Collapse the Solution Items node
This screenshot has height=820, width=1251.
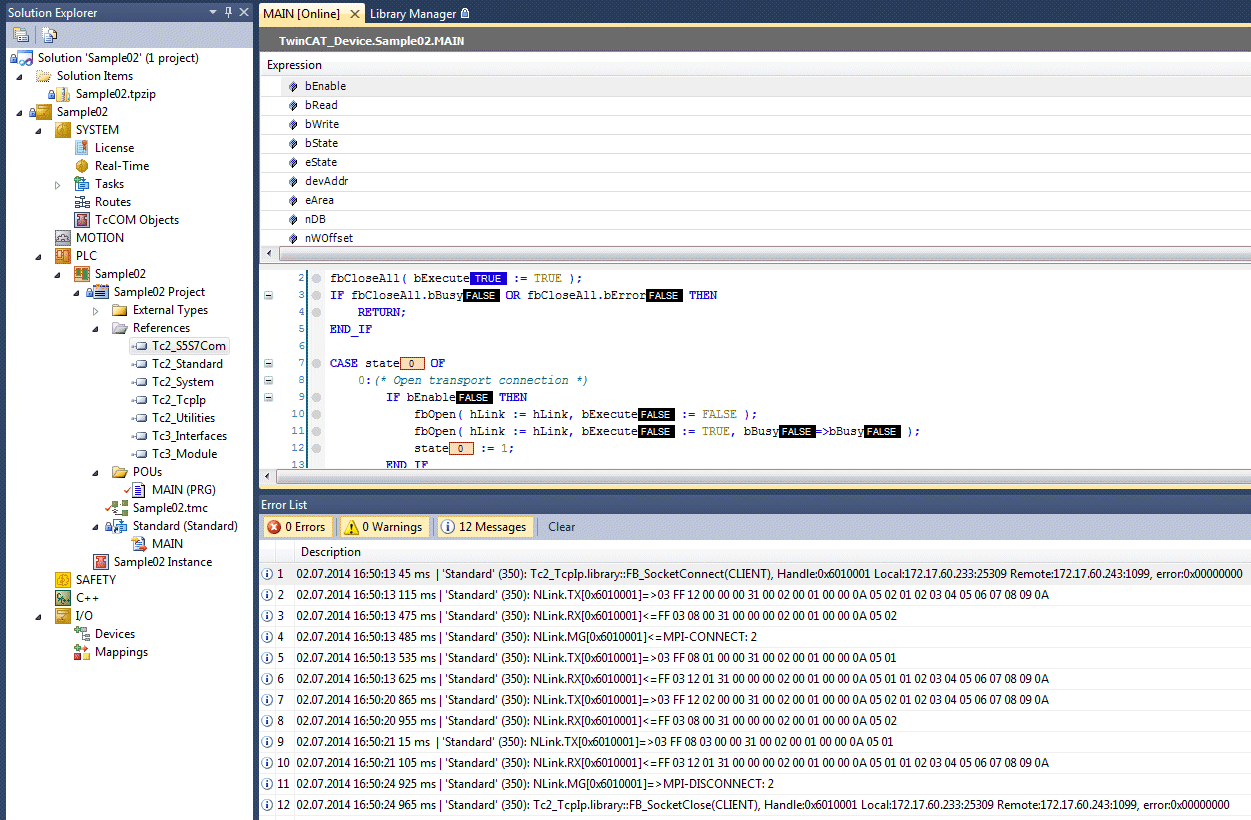coord(19,76)
